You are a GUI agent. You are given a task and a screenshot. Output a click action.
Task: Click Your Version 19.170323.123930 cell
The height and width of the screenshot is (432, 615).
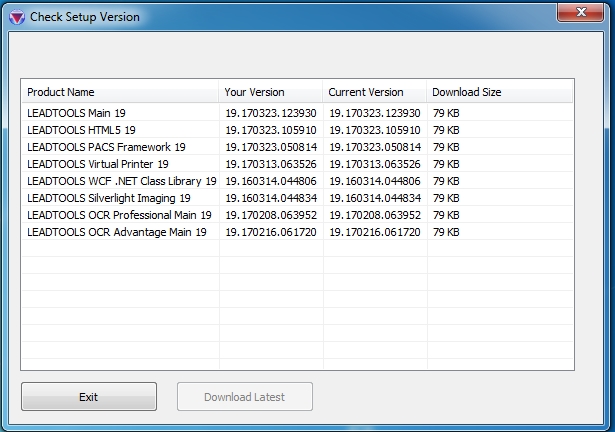coord(271,113)
